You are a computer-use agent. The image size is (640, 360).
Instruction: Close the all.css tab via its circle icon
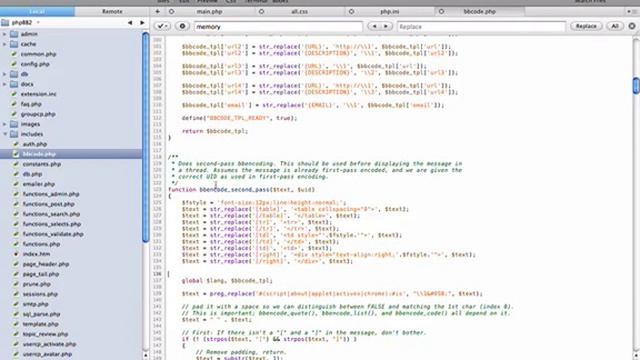tap(262, 11)
